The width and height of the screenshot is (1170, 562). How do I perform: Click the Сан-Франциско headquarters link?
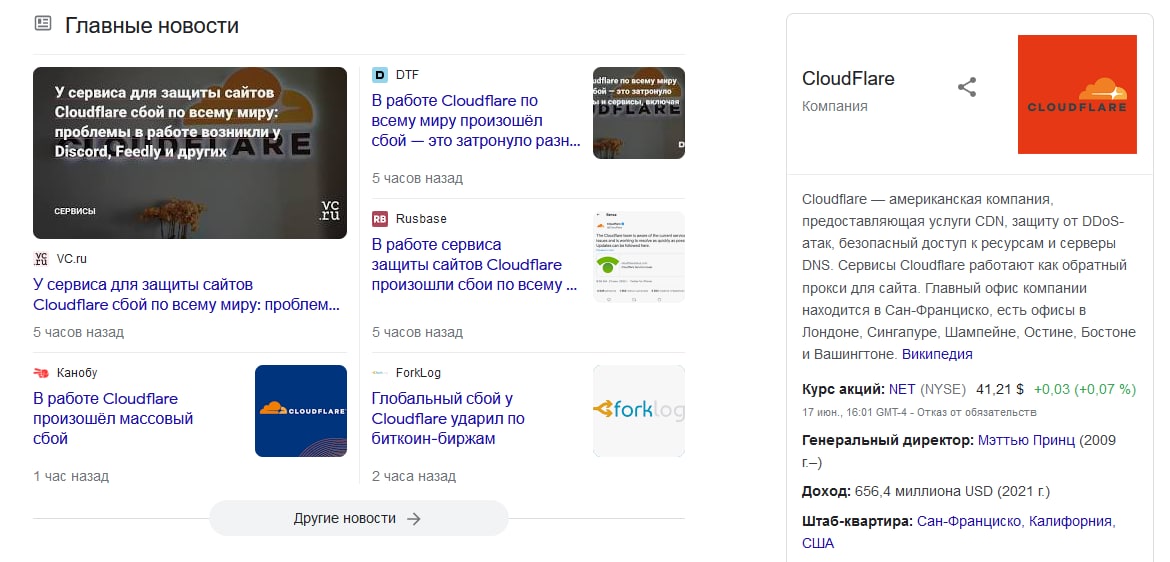[x=969, y=521]
